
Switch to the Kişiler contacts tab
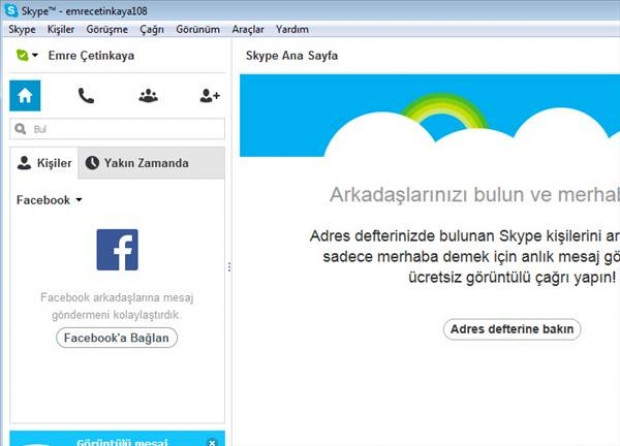(x=44, y=163)
